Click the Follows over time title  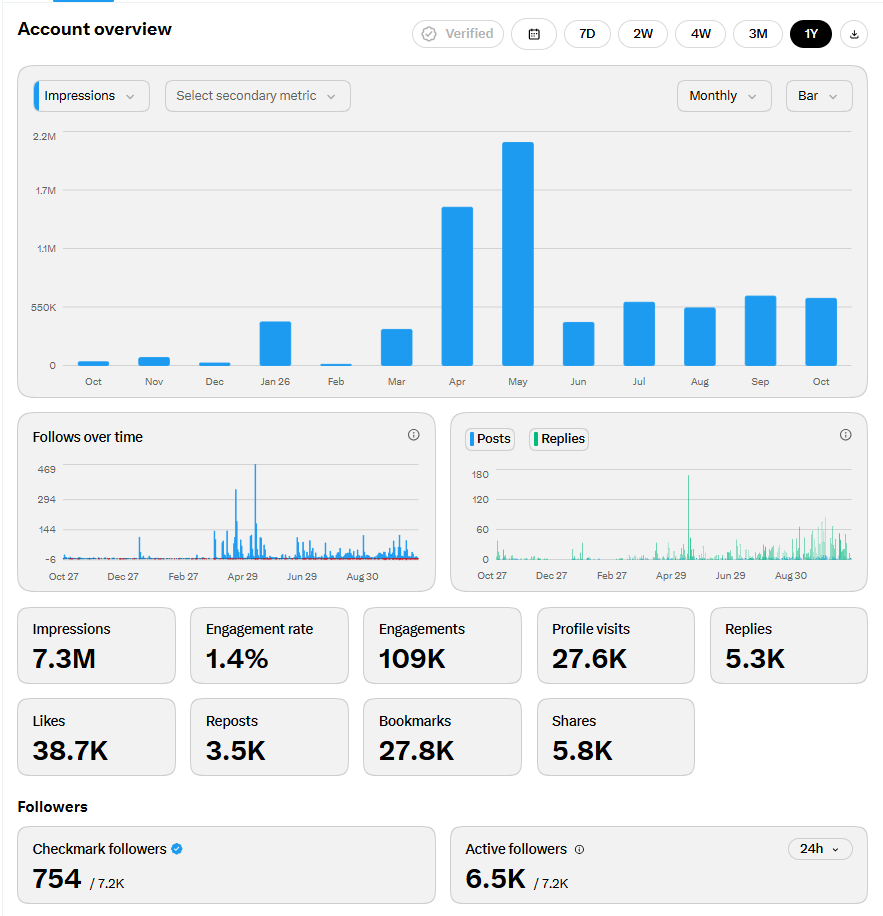[88, 437]
